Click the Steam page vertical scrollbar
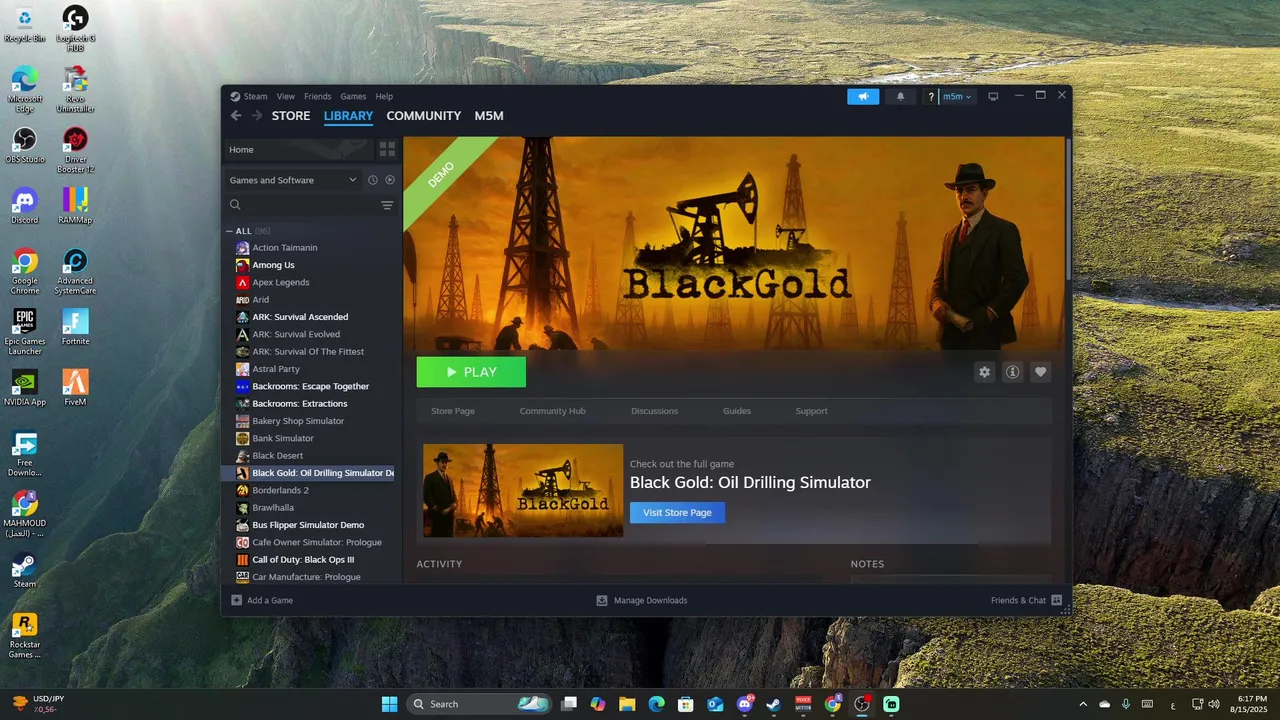This screenshot has height=720, width=1280. pos(1068,210)
